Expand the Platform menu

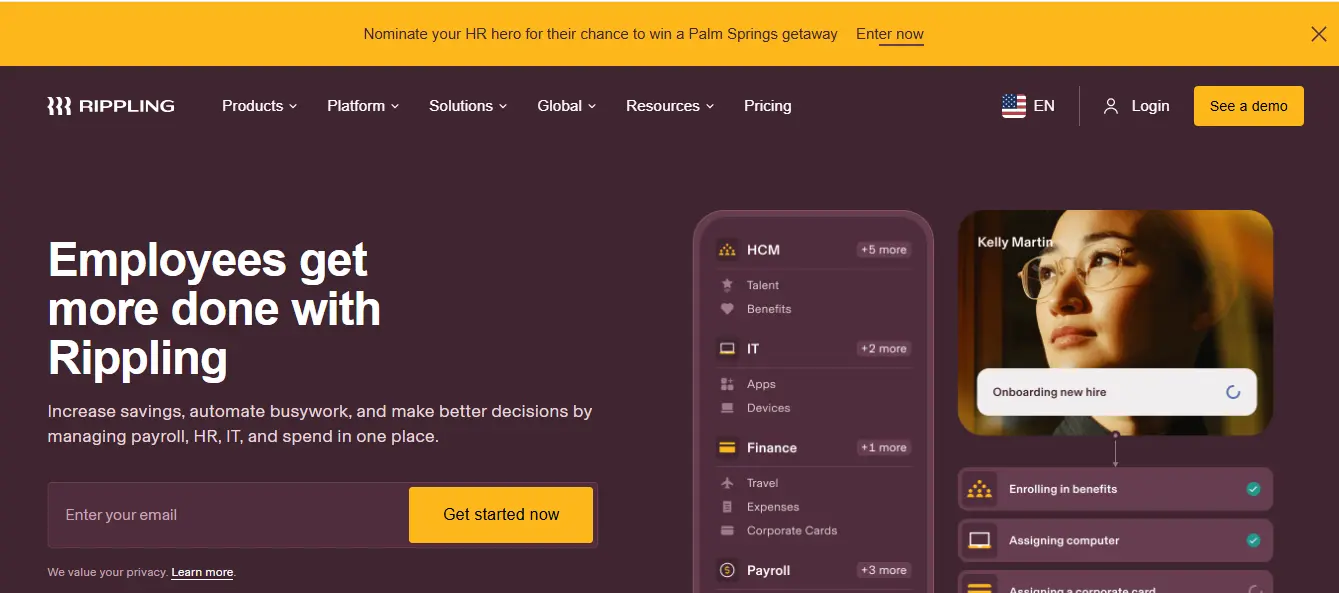point(363,106)
